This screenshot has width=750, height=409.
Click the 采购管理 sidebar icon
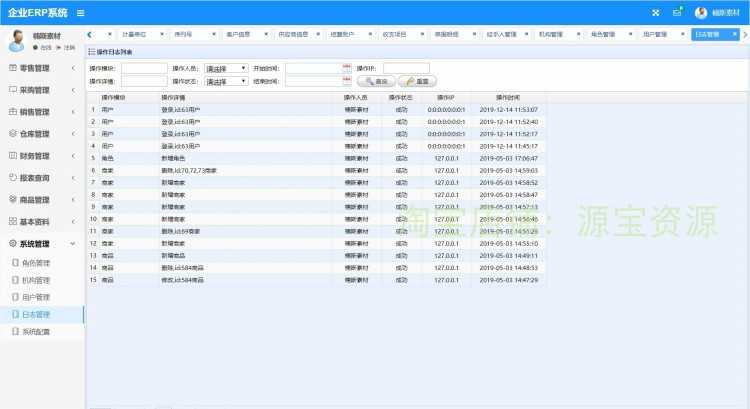point(13,90)
